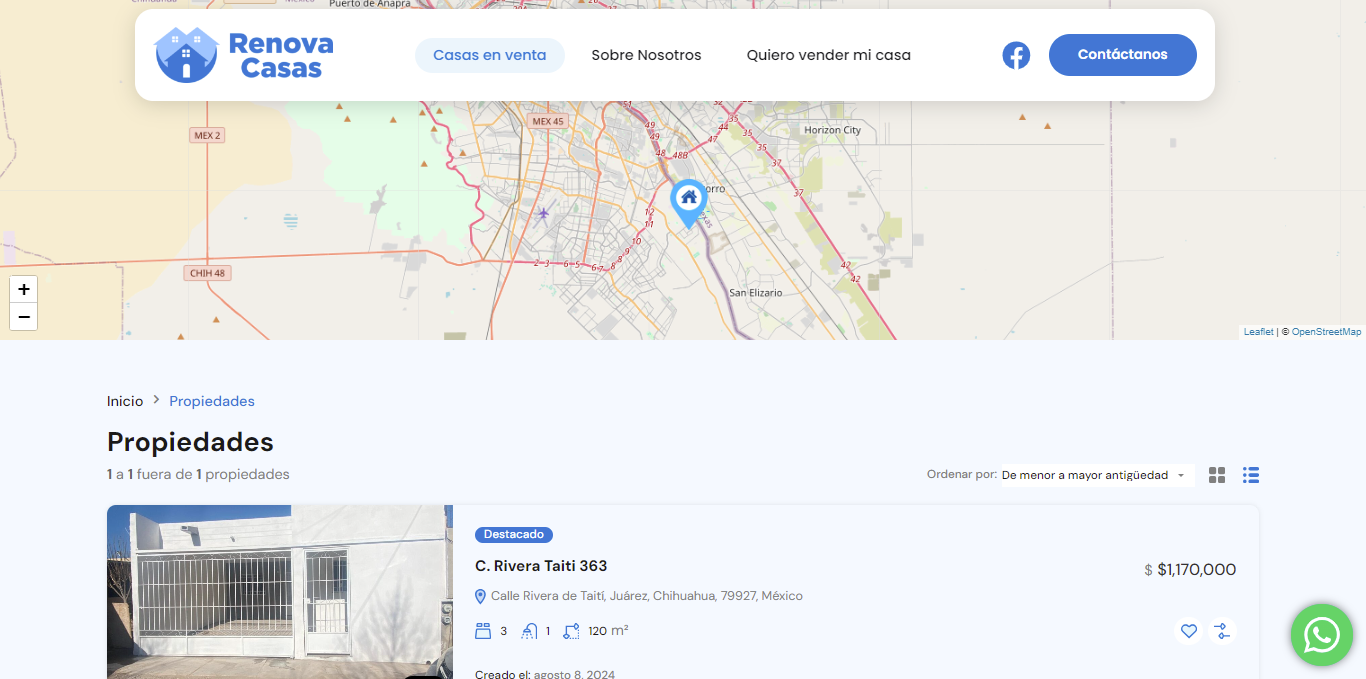Screen dimensions: 1366x679
Task: Switch to list view of properties
Action: click(1251, 475)
